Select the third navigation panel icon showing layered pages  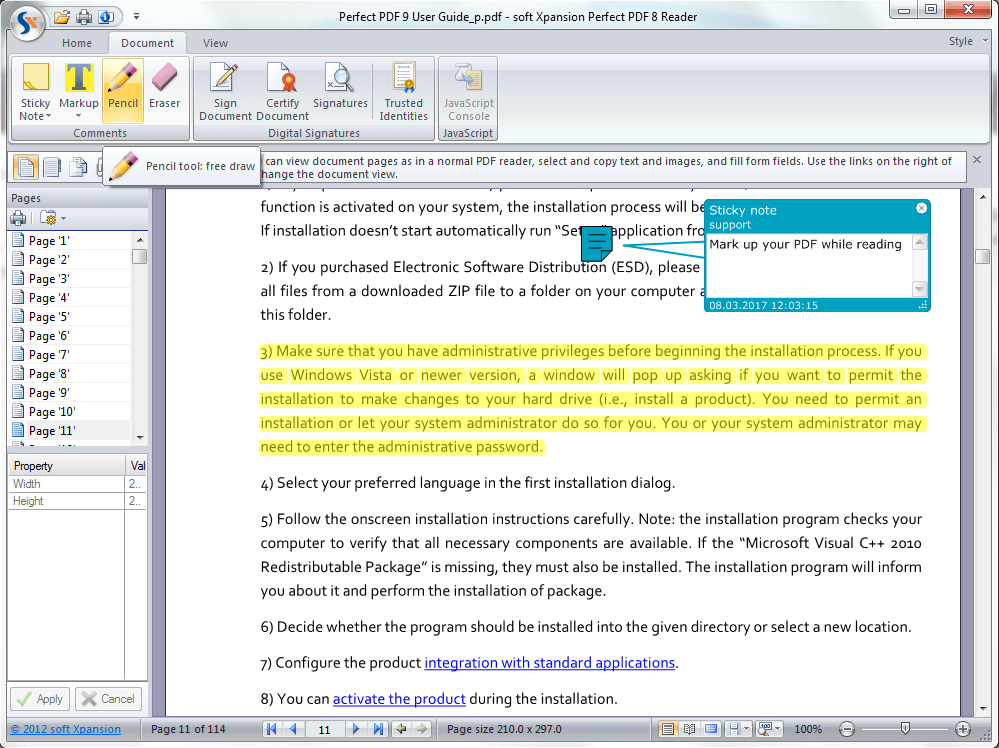coord(78,167)
